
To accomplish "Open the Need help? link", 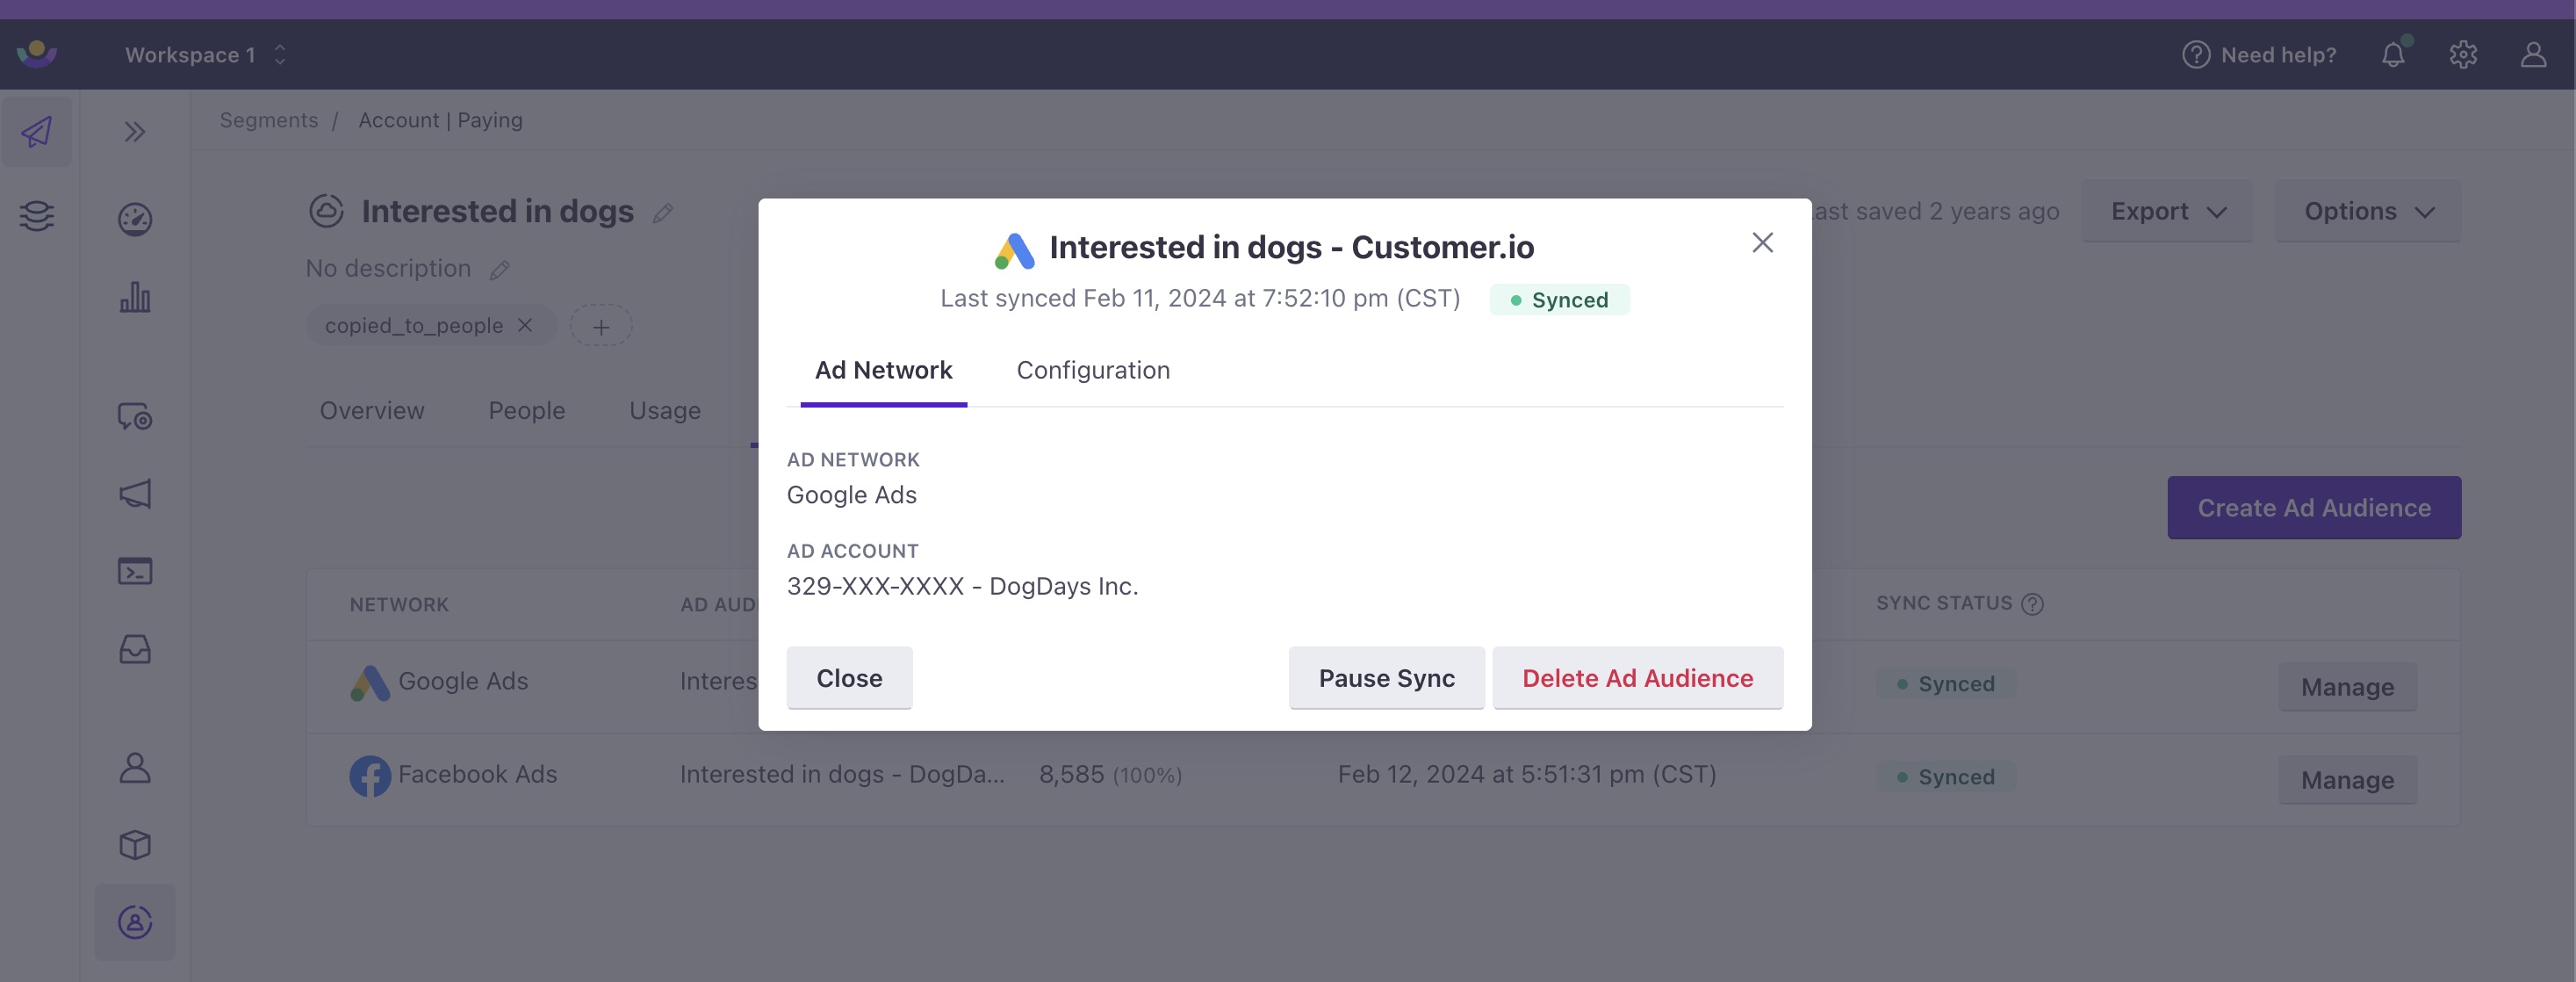I will 2259,55.
